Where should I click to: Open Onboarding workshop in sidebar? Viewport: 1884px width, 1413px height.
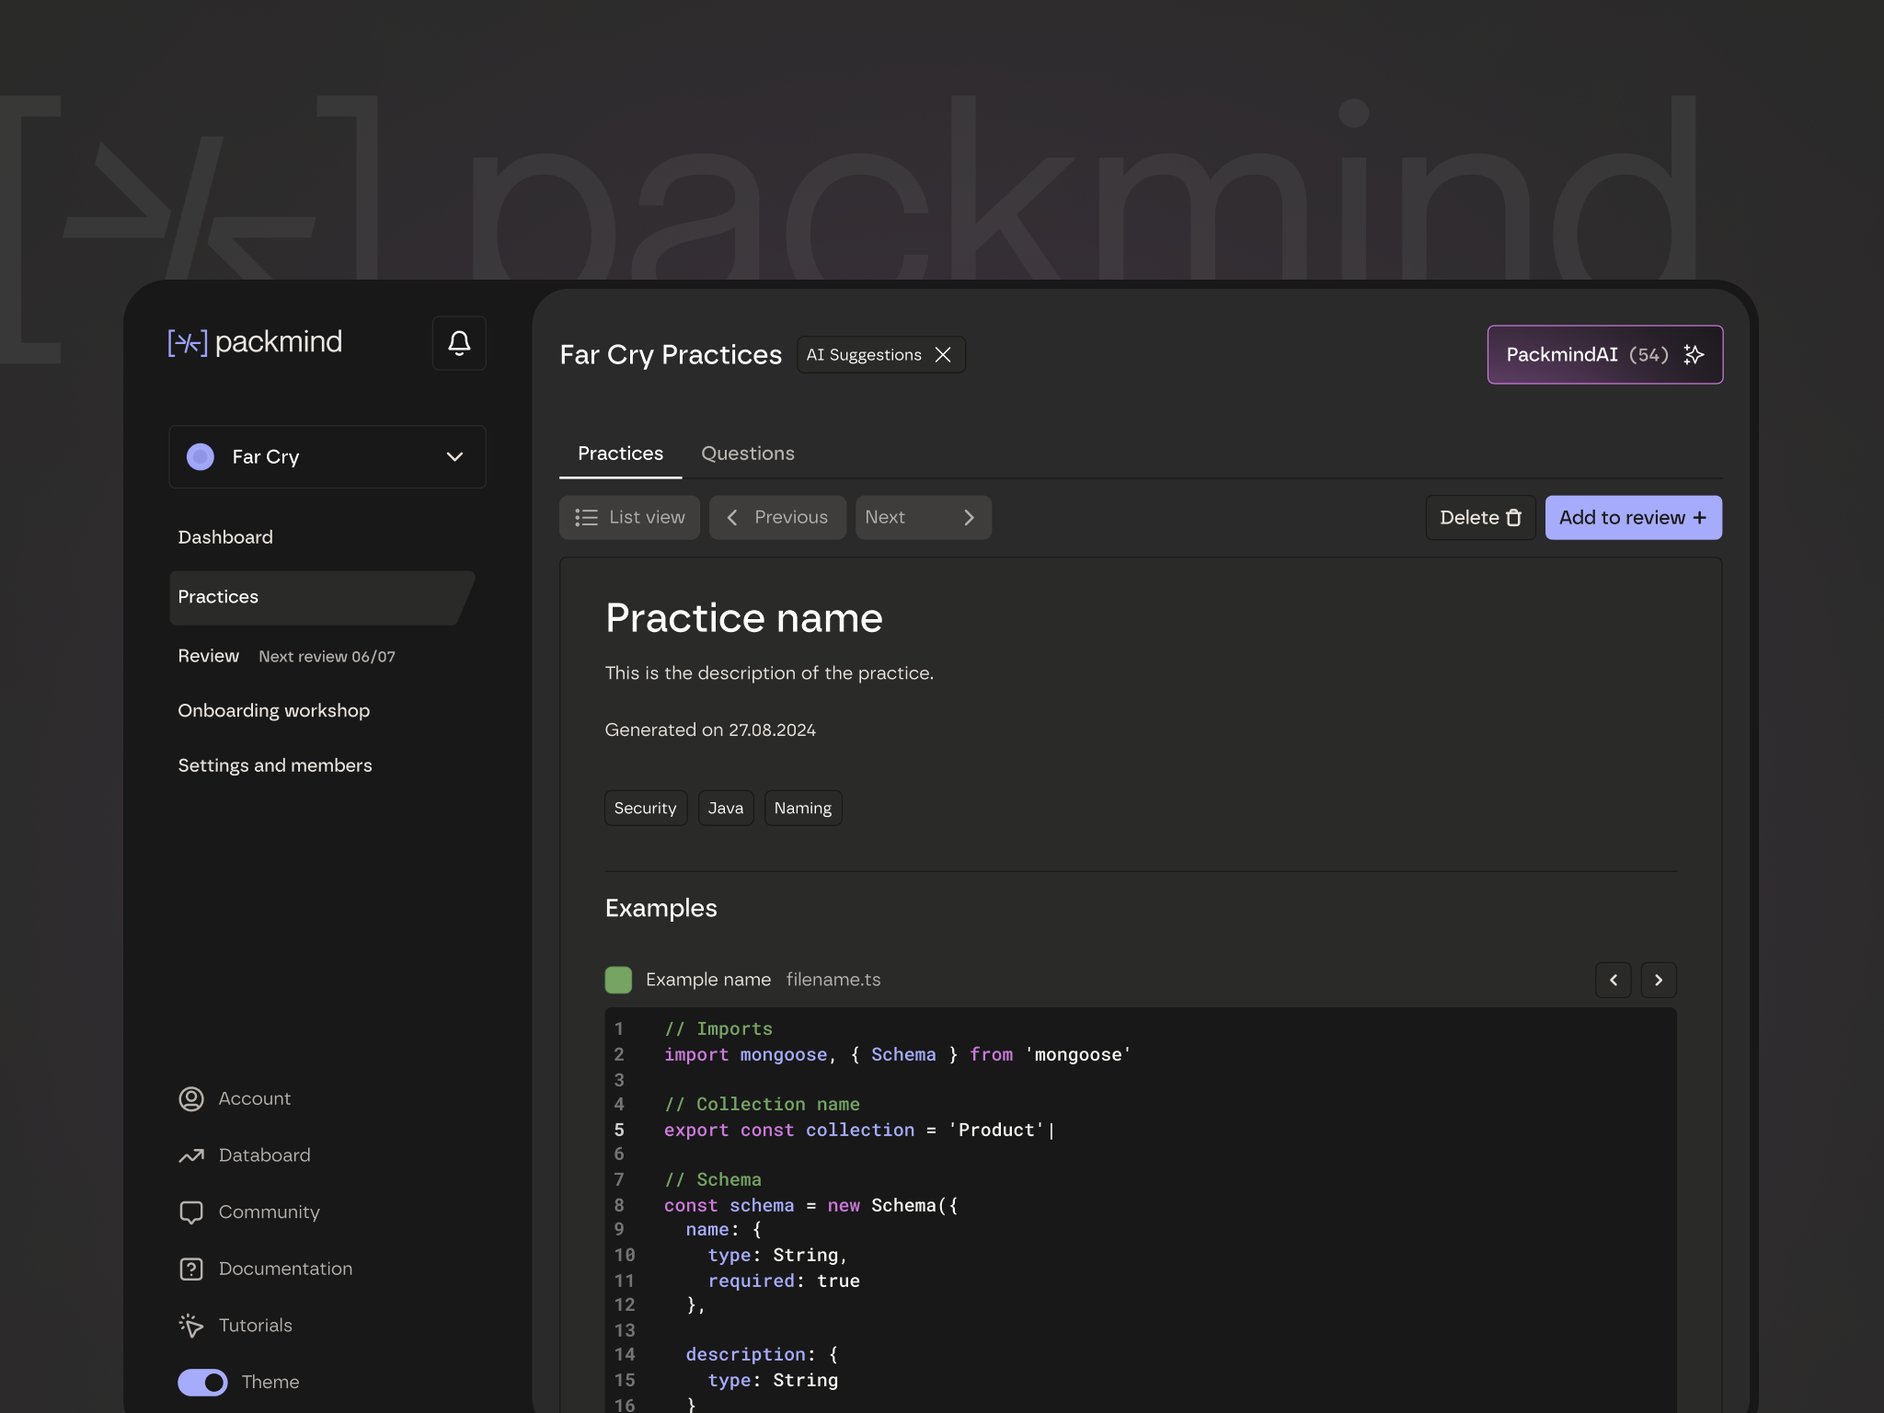[x=274, y=711]
